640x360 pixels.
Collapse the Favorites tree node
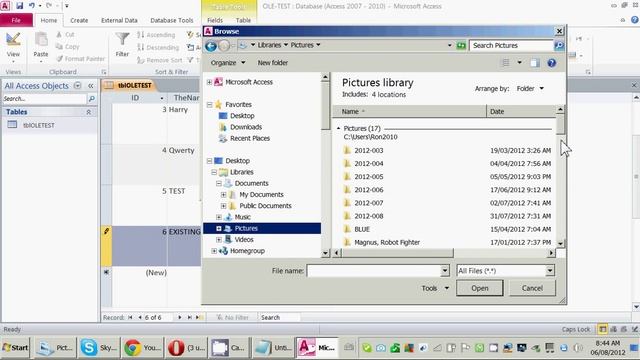click(209, 105)
